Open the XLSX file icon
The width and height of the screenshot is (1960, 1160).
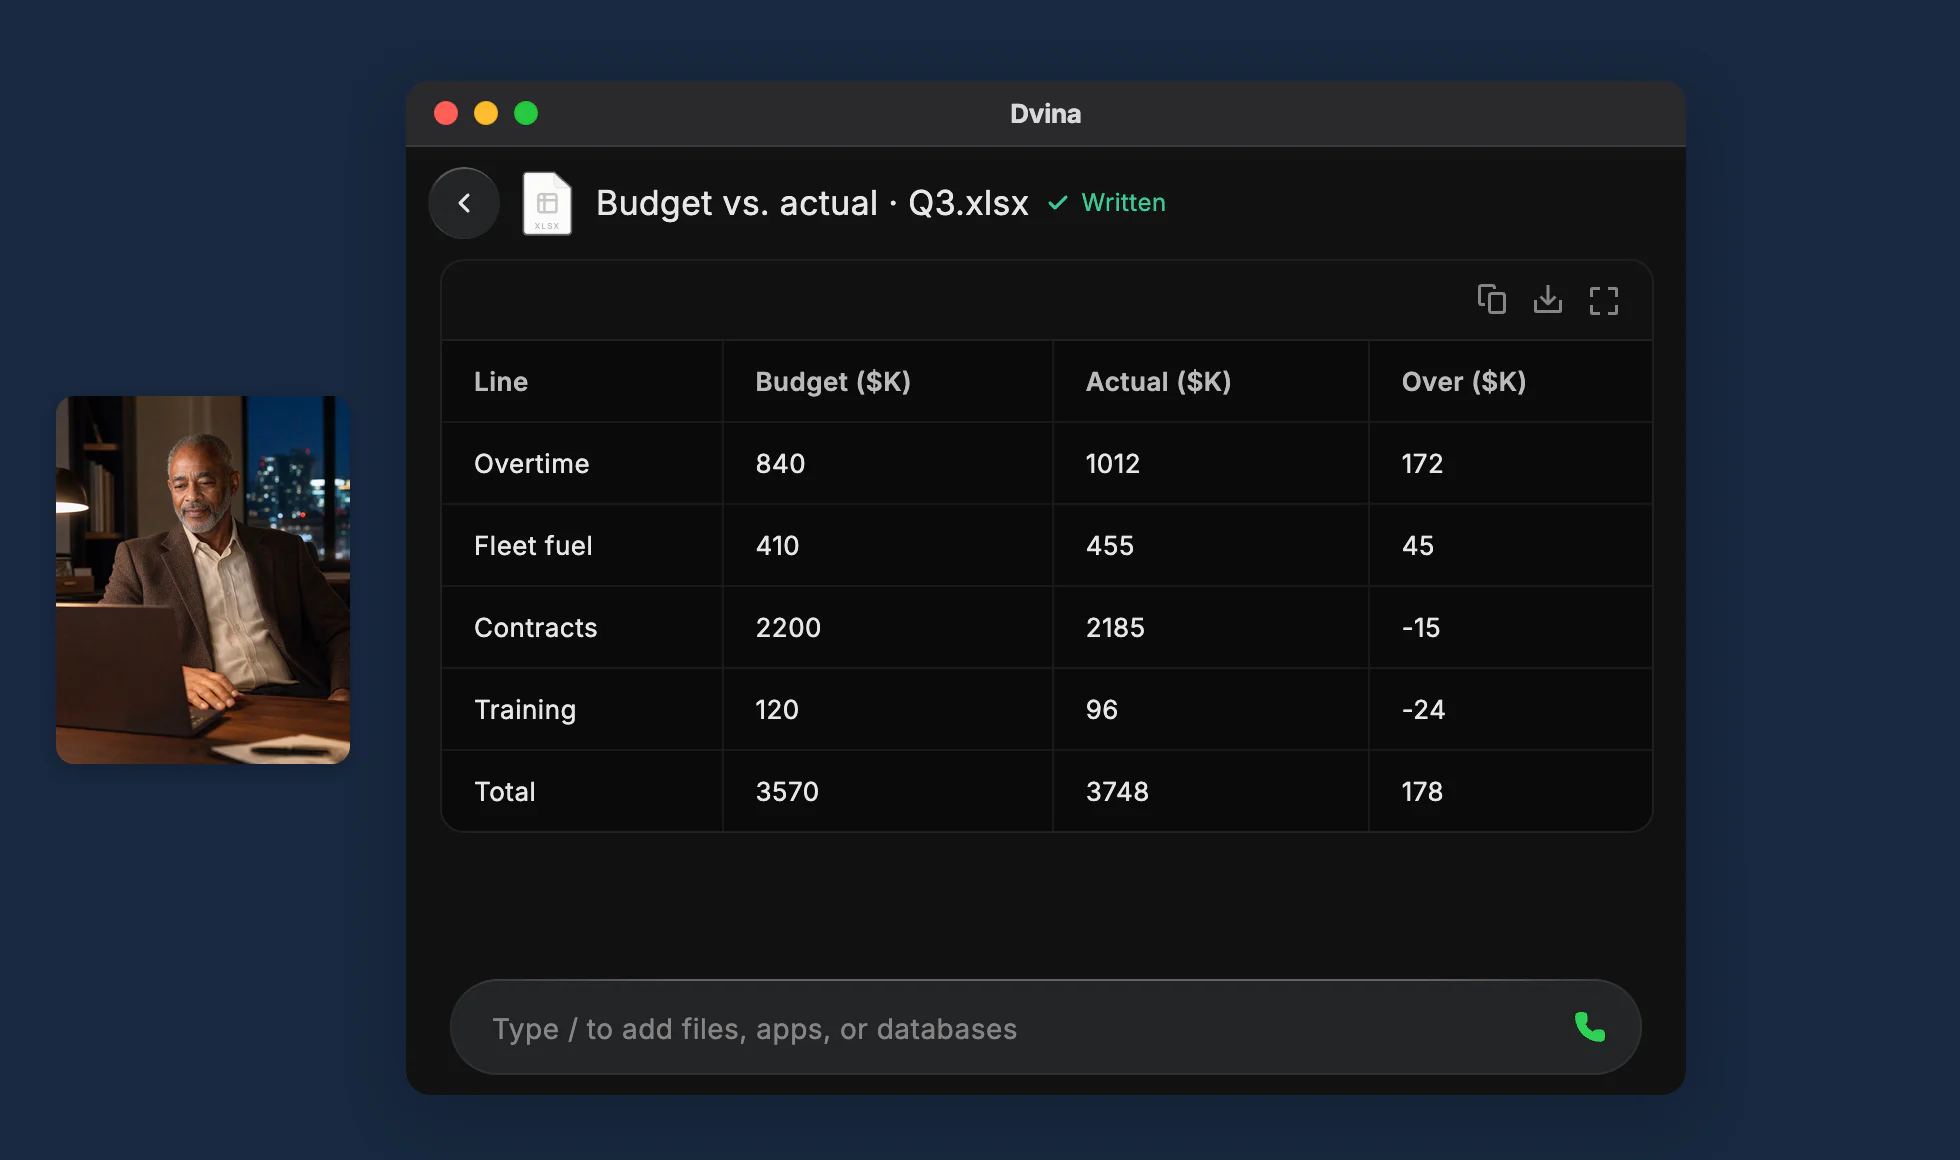coord(547,203)
